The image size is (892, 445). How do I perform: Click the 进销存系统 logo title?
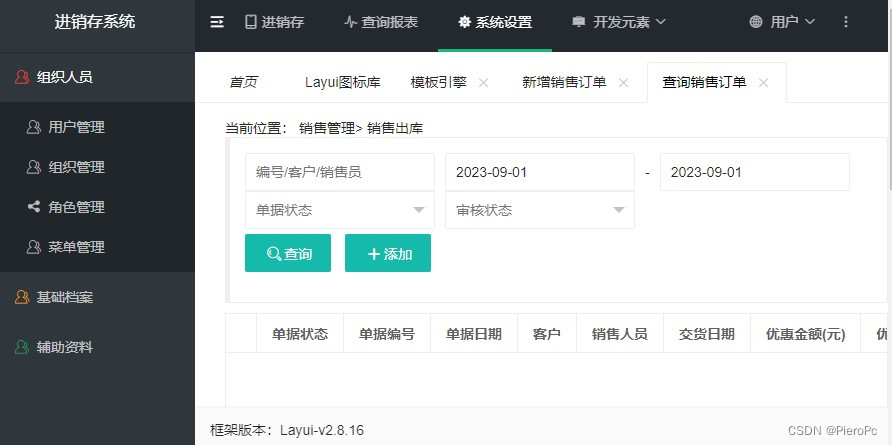click(x=95, y=22)
